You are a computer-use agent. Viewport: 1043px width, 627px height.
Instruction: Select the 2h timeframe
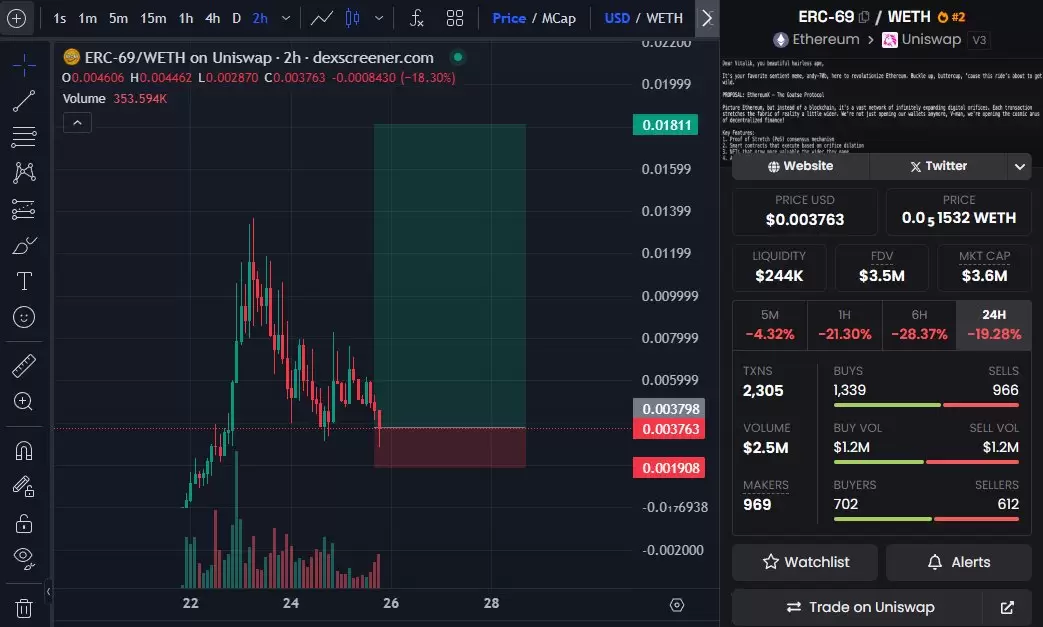point(260,18)
